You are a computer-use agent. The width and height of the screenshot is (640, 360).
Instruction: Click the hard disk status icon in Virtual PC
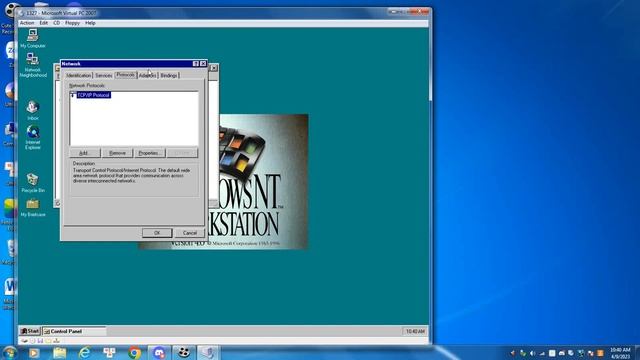pos(24,340)
